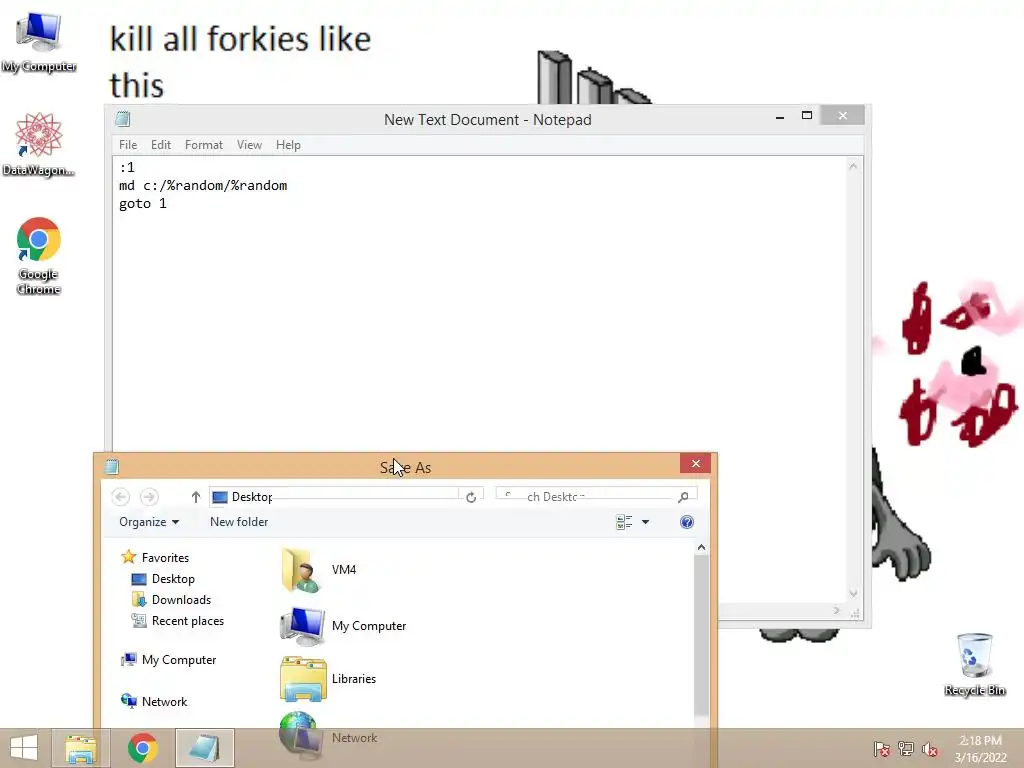Open My Computer desktop icon
This screenshot has height=768, width=1024.
(x=39, y=43)
